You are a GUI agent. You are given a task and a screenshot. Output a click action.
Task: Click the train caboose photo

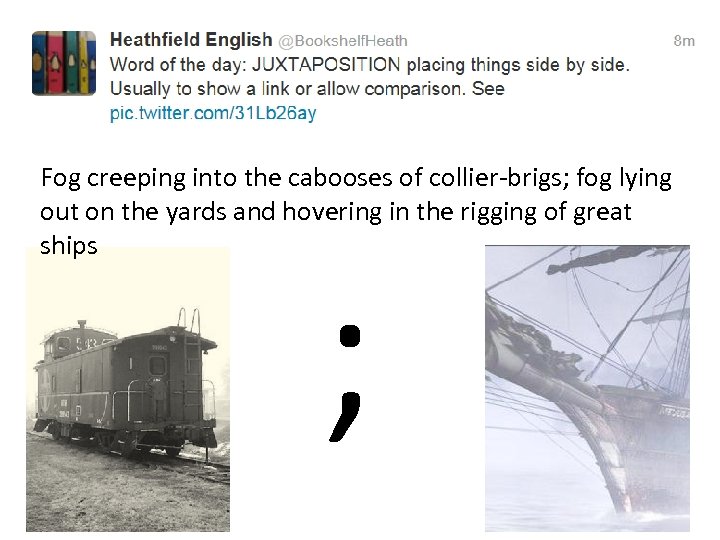click(x=127, y=389)
